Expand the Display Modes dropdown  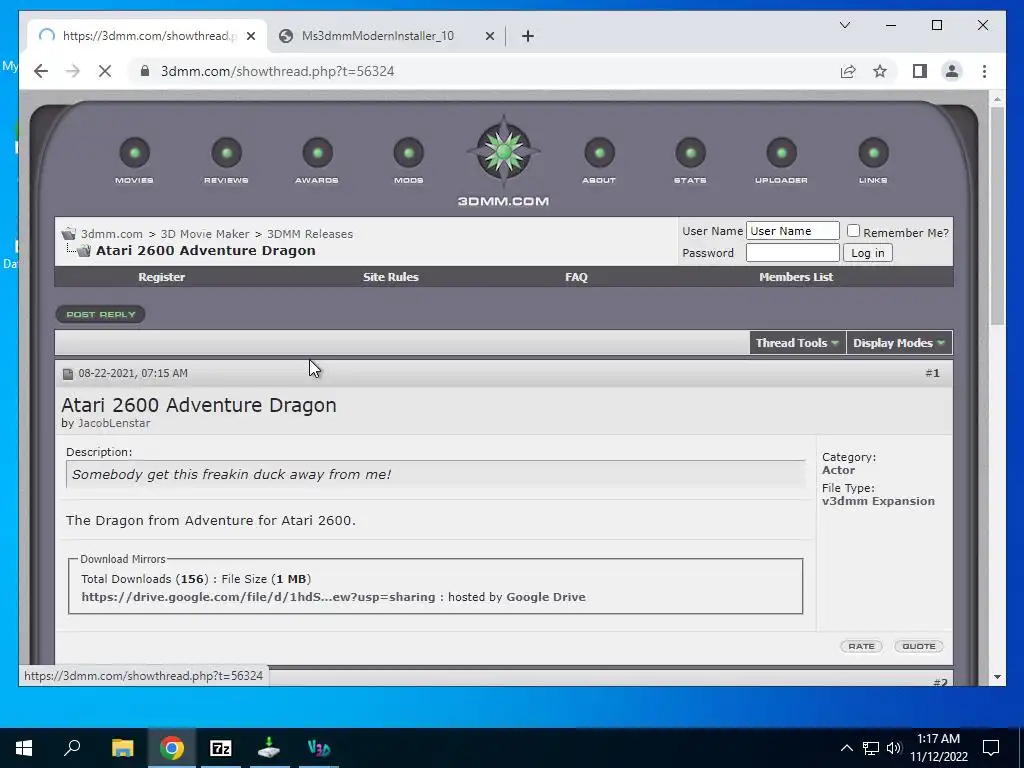tap(899, 343)
